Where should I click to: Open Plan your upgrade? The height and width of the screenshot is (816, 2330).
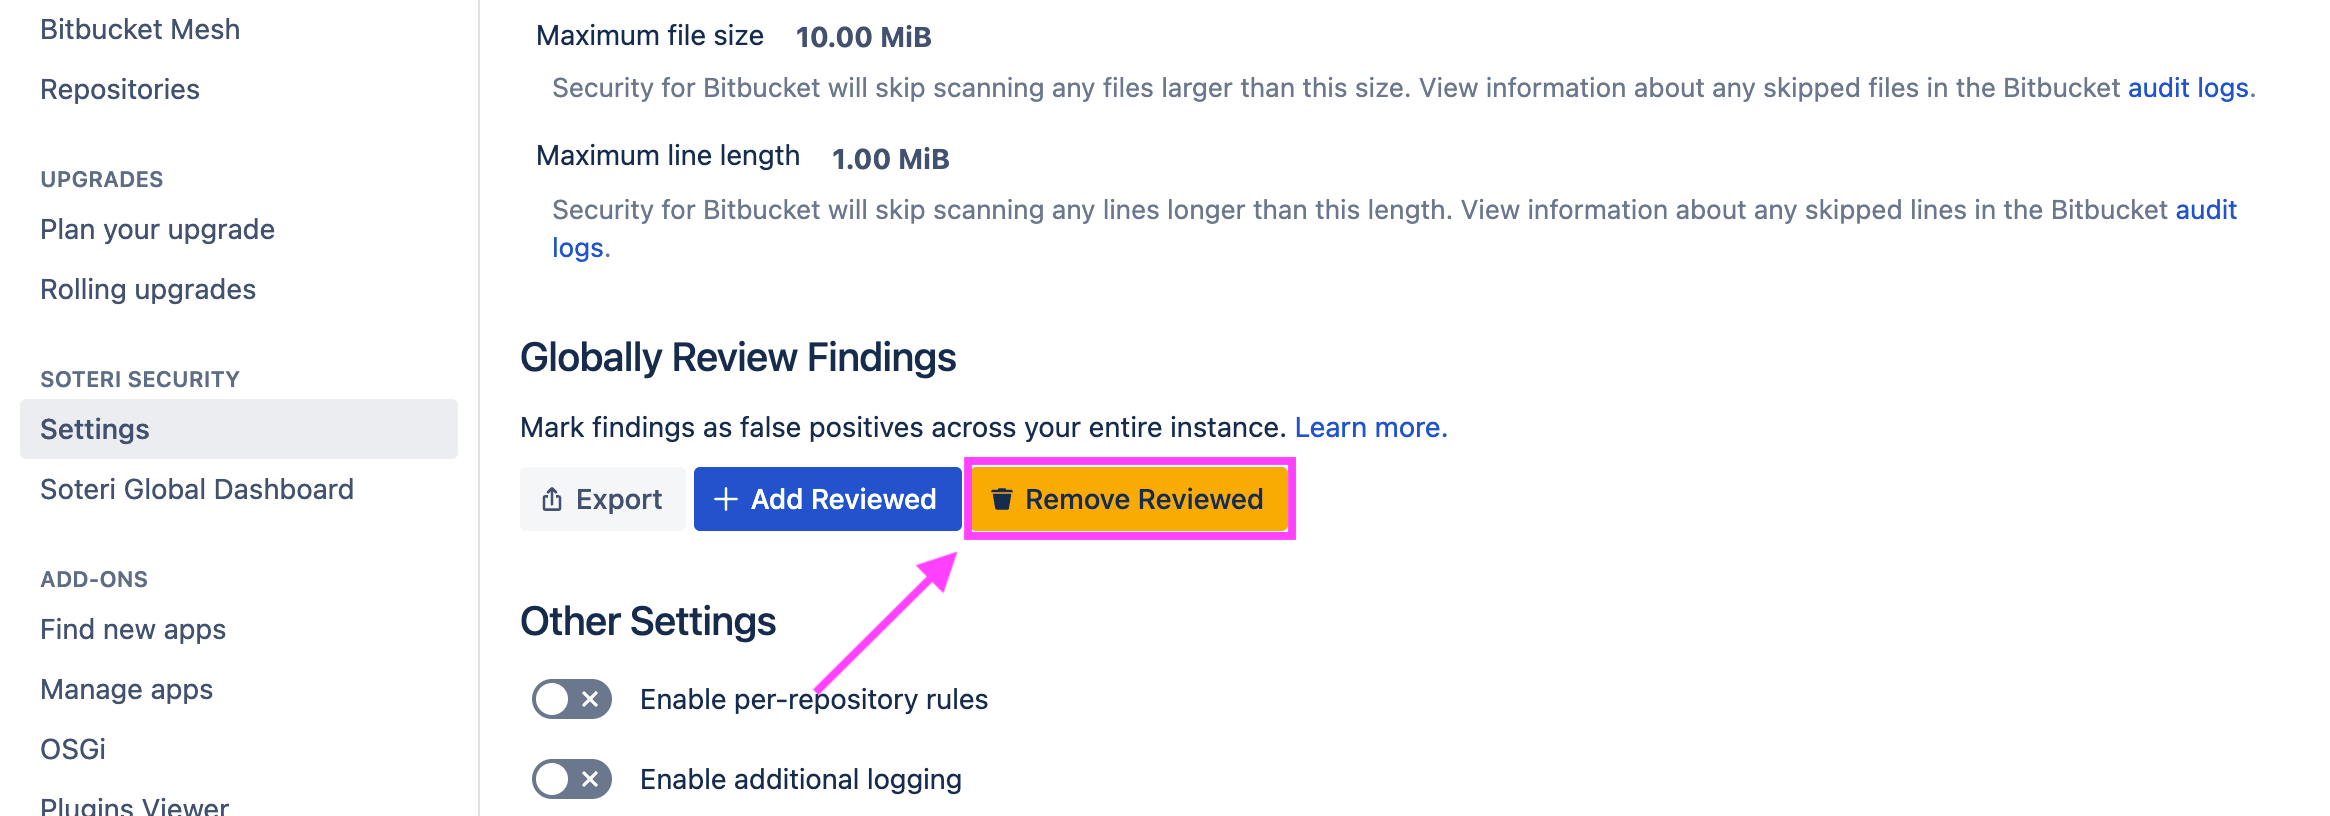[x=157, y=229]
